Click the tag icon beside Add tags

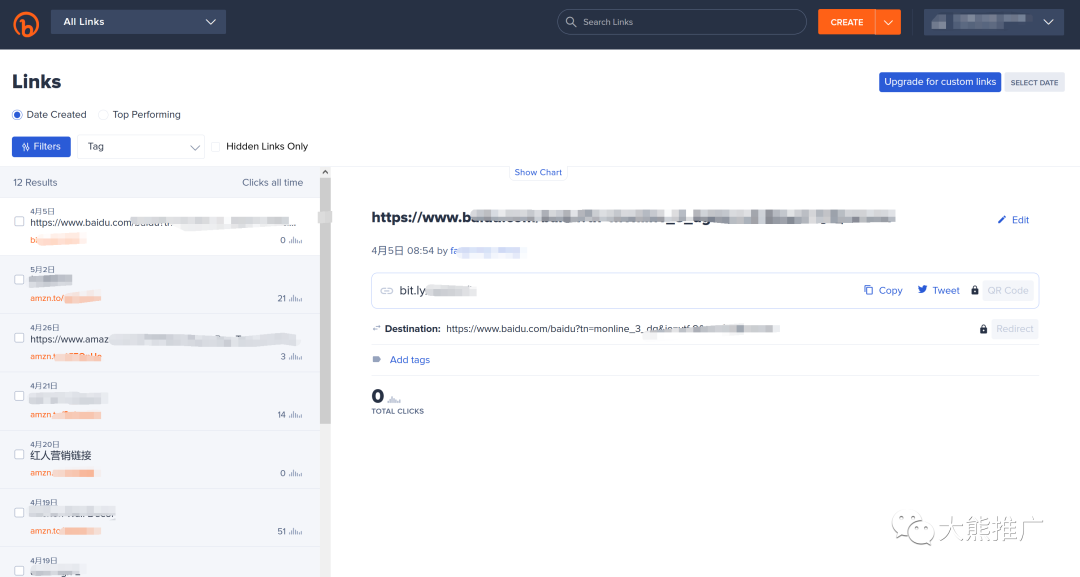click(x=377, y=359)
